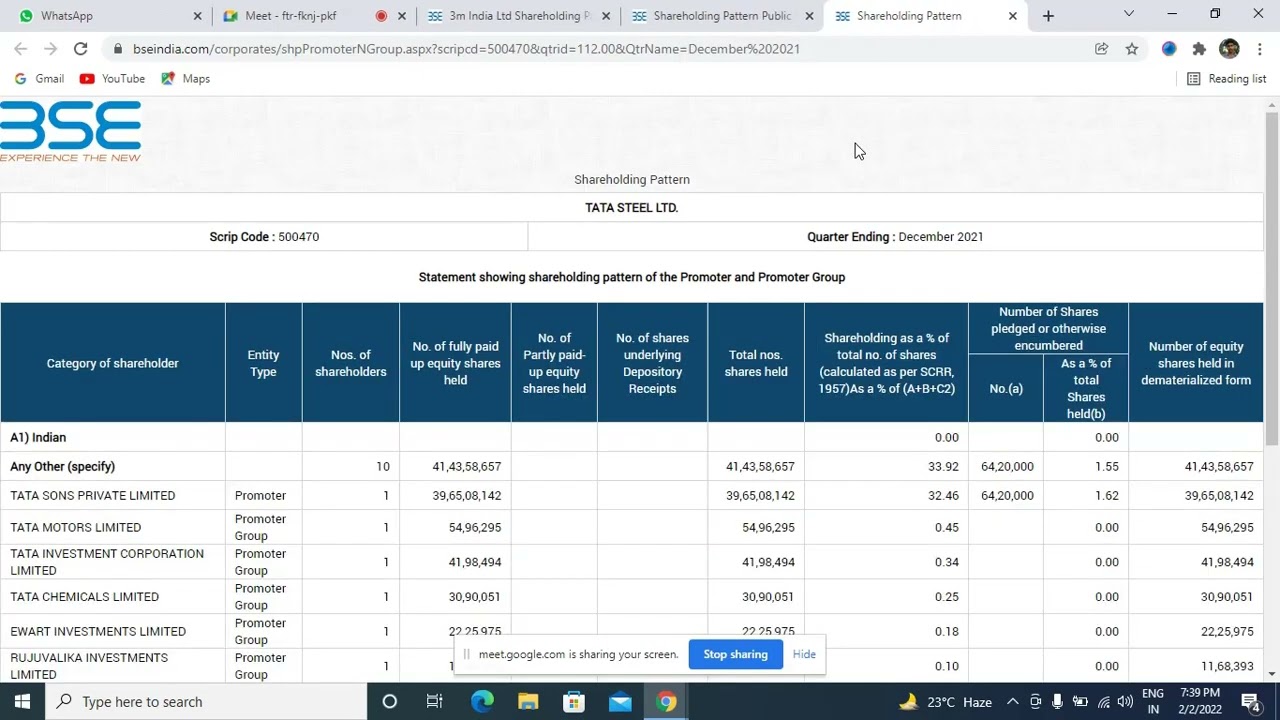Open Cortana circle icon
This screenshot has width=1280, height=720.
(x=390, y=702)
